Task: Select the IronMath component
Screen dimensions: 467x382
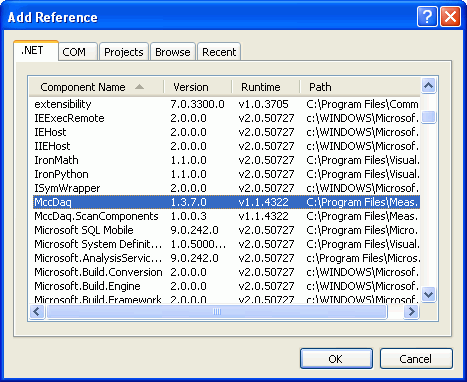Action: click(x=226, y=160)
